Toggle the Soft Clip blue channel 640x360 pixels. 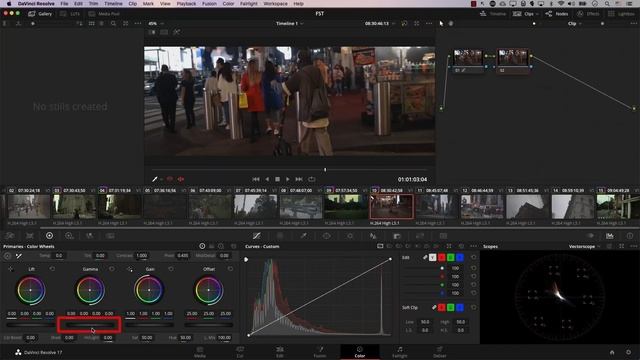(460, 307)
